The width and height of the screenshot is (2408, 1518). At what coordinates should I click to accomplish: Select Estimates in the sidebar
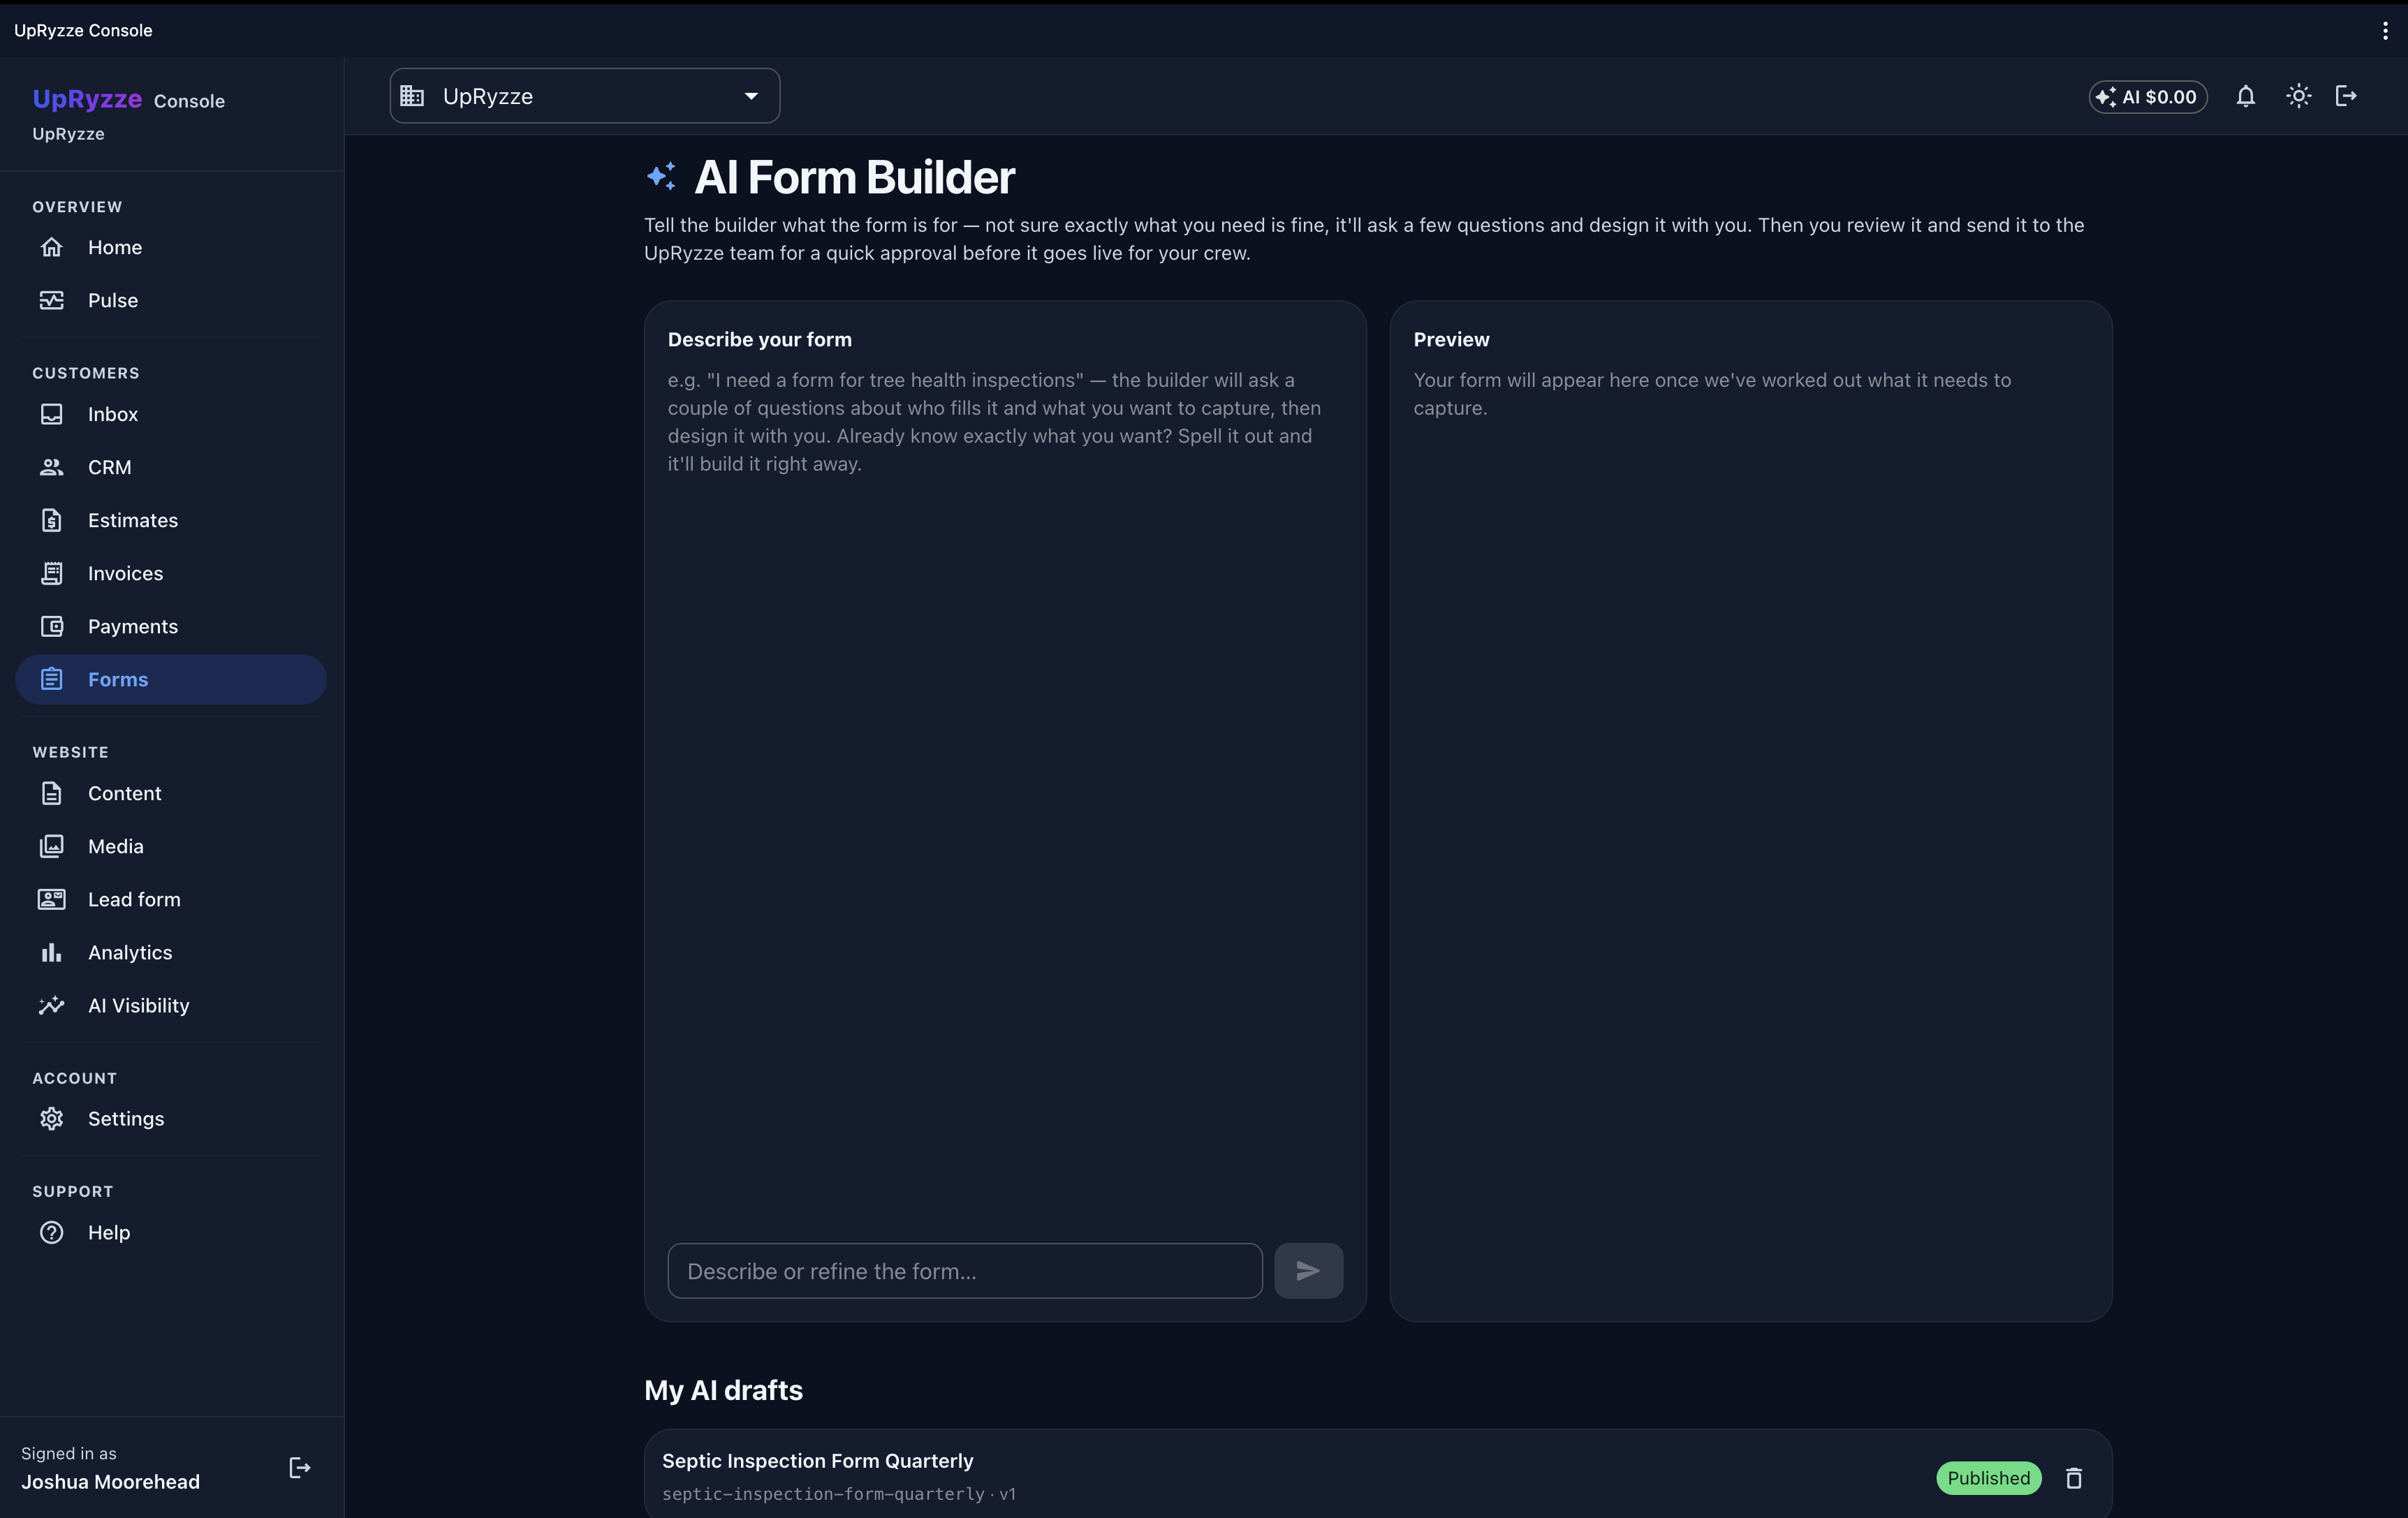[171, 520]
